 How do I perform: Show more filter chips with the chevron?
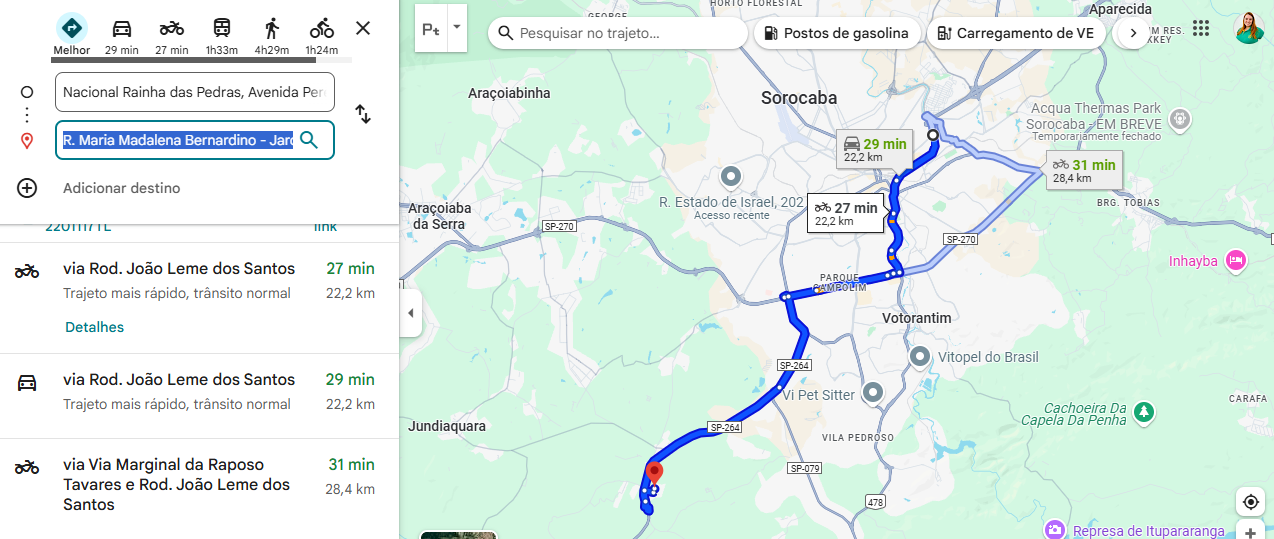tap(1133, 33)
